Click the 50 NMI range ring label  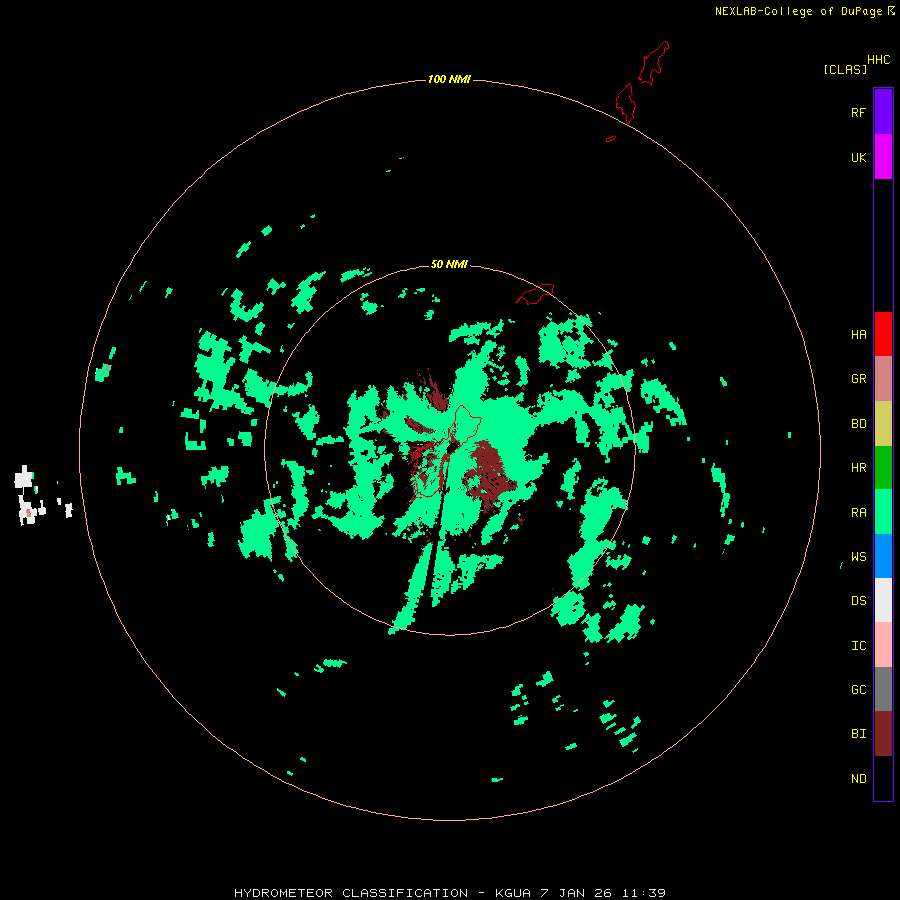[449, 264]
